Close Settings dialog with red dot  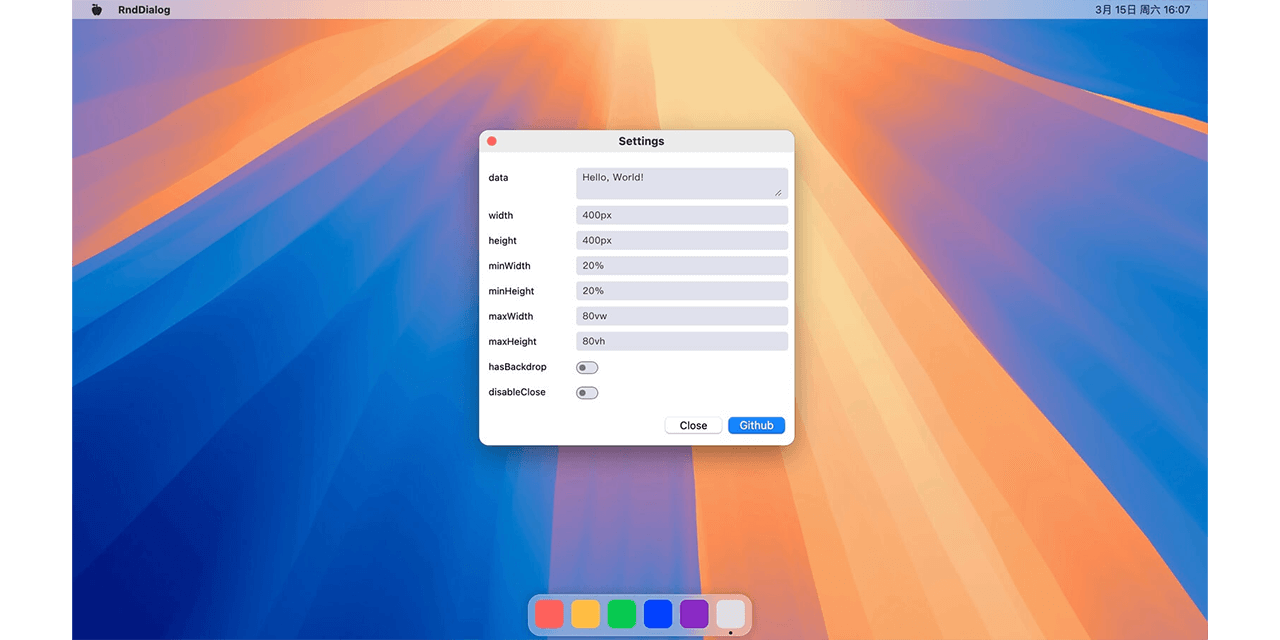492,141
